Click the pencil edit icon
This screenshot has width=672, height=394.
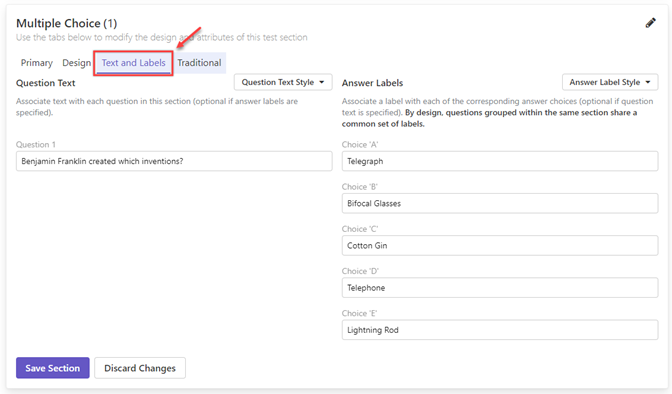click(x=651, y=23)
